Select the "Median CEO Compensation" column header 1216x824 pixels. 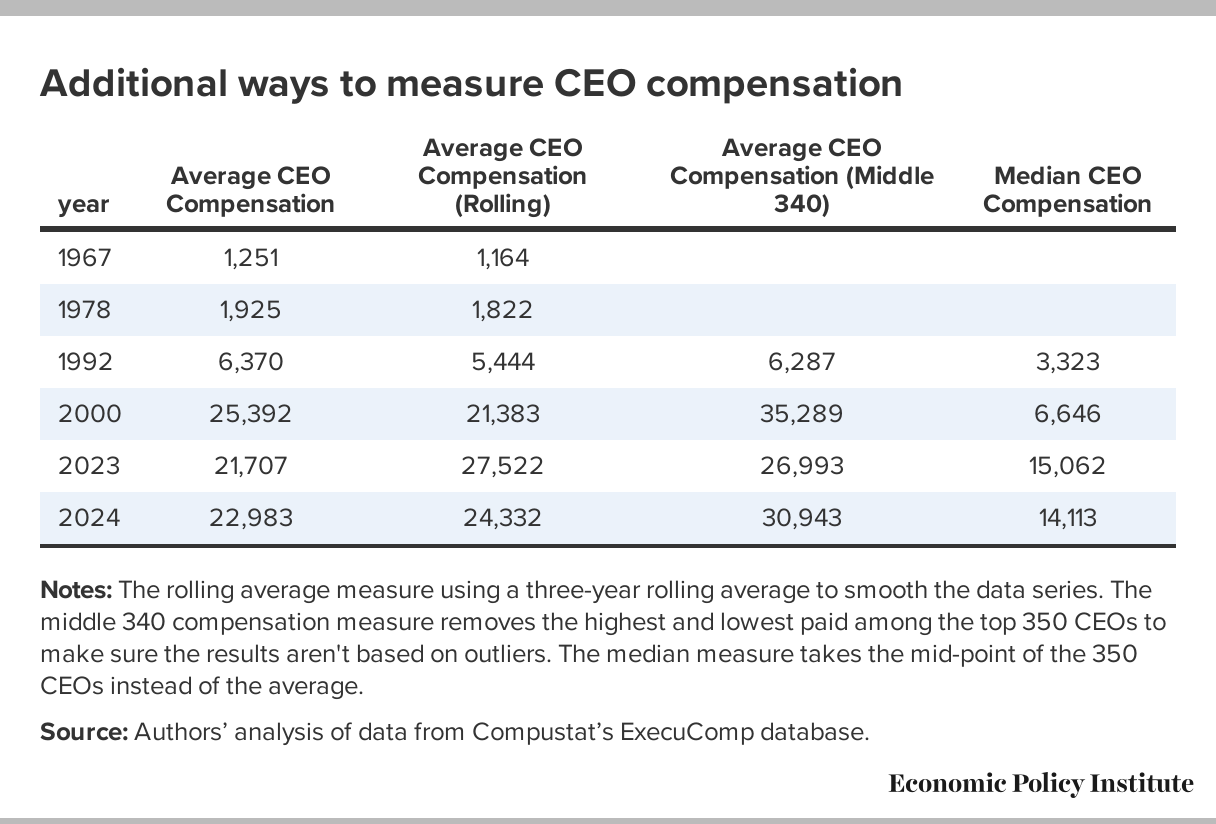[x=1067, y=190]
